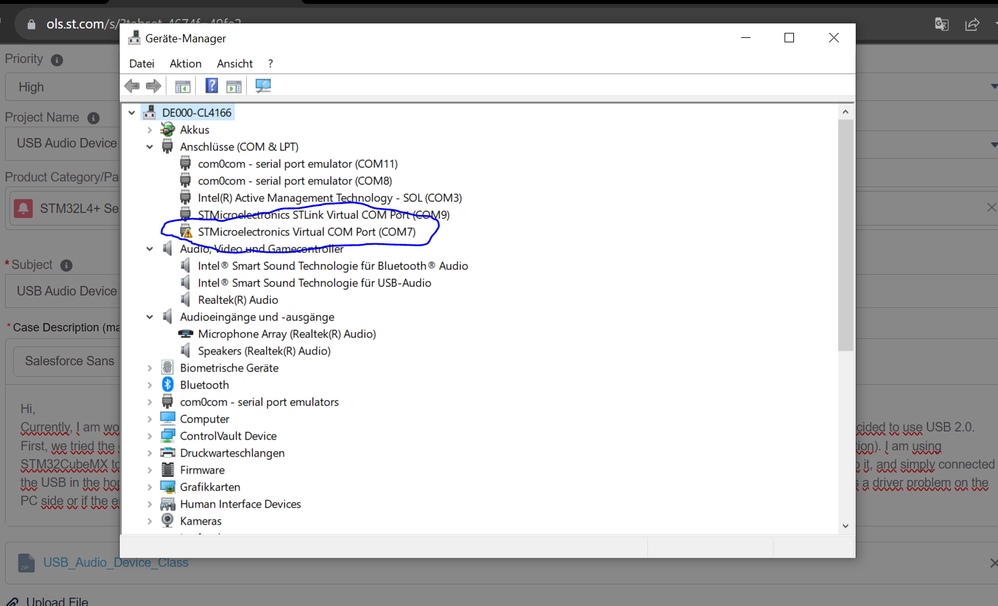Screen dimensions: 998x606
Task: Click the info icon next to Priority
Action: tap(57, 60)
